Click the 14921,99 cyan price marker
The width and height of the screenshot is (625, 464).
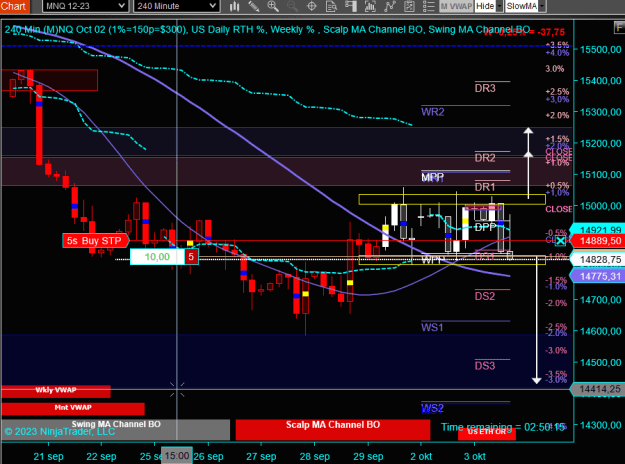click(599, 229)
